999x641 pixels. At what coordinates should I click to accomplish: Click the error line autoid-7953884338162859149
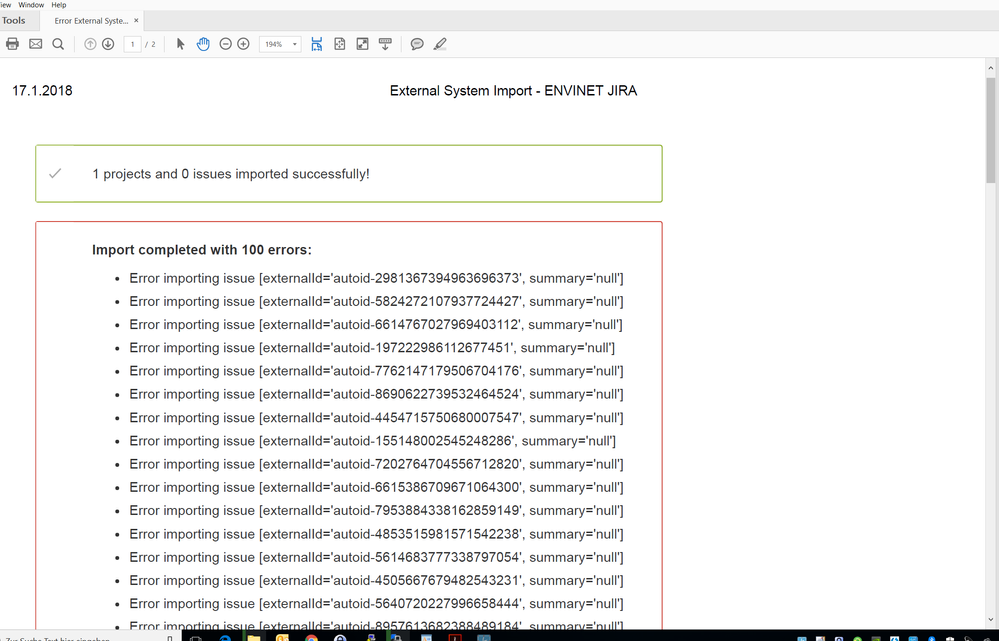click(376, 510)
